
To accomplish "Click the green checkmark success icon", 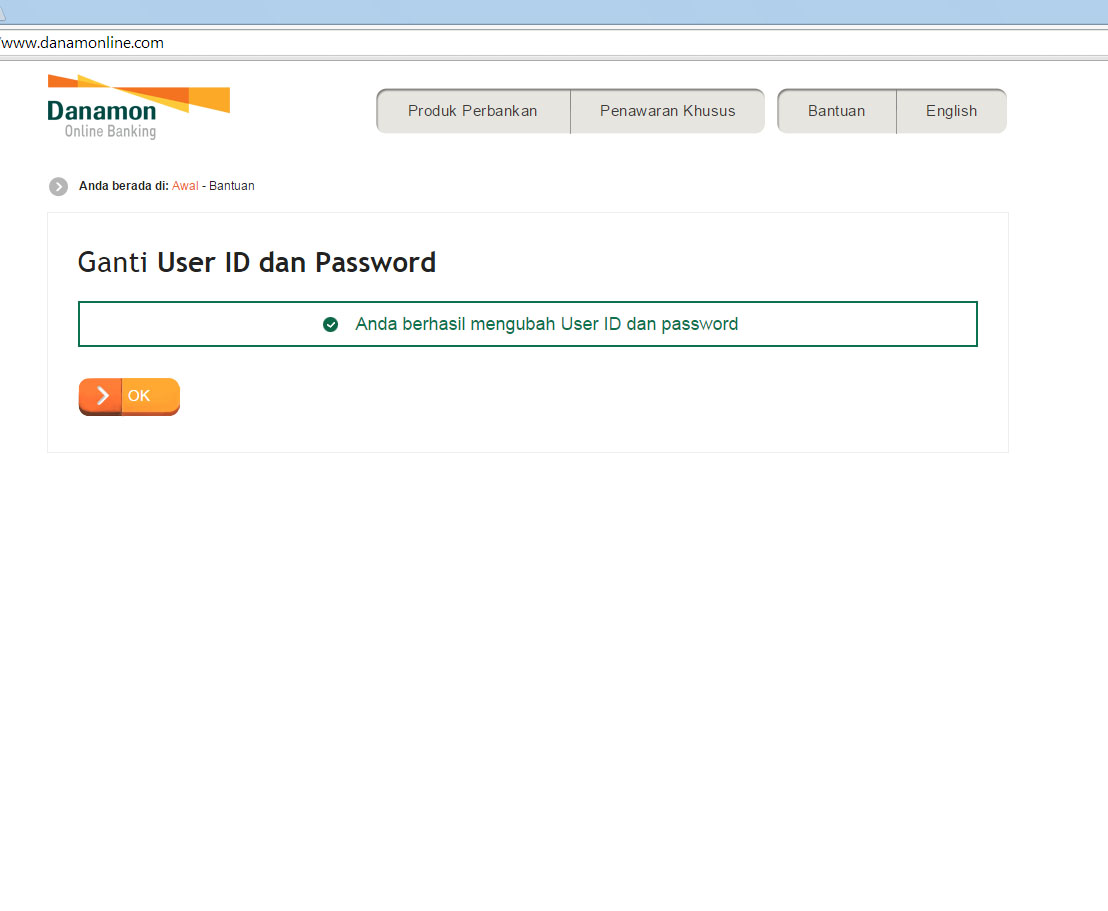I will [x=330, y=324].
